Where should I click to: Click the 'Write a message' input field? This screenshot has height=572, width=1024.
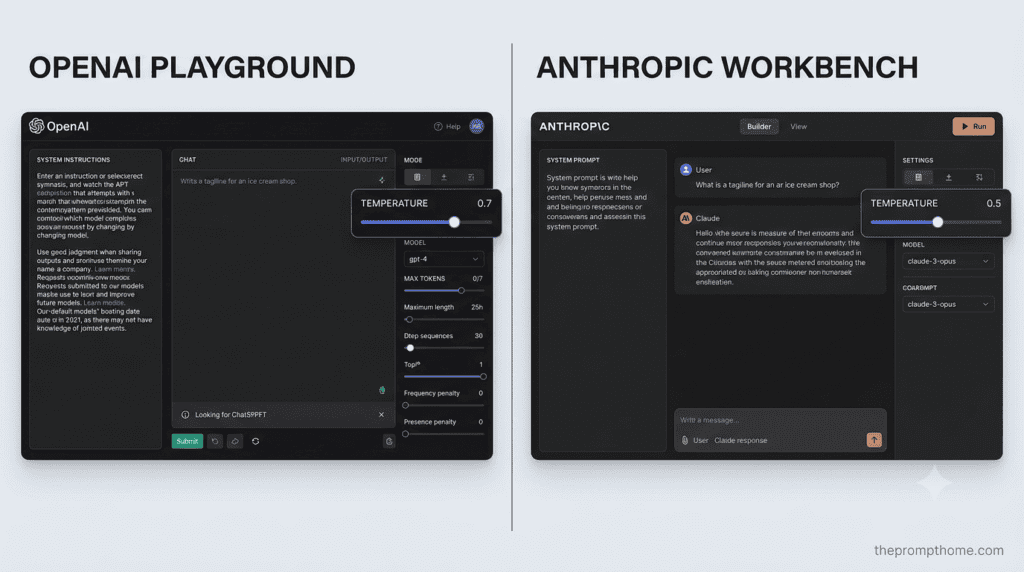[780, 420]
